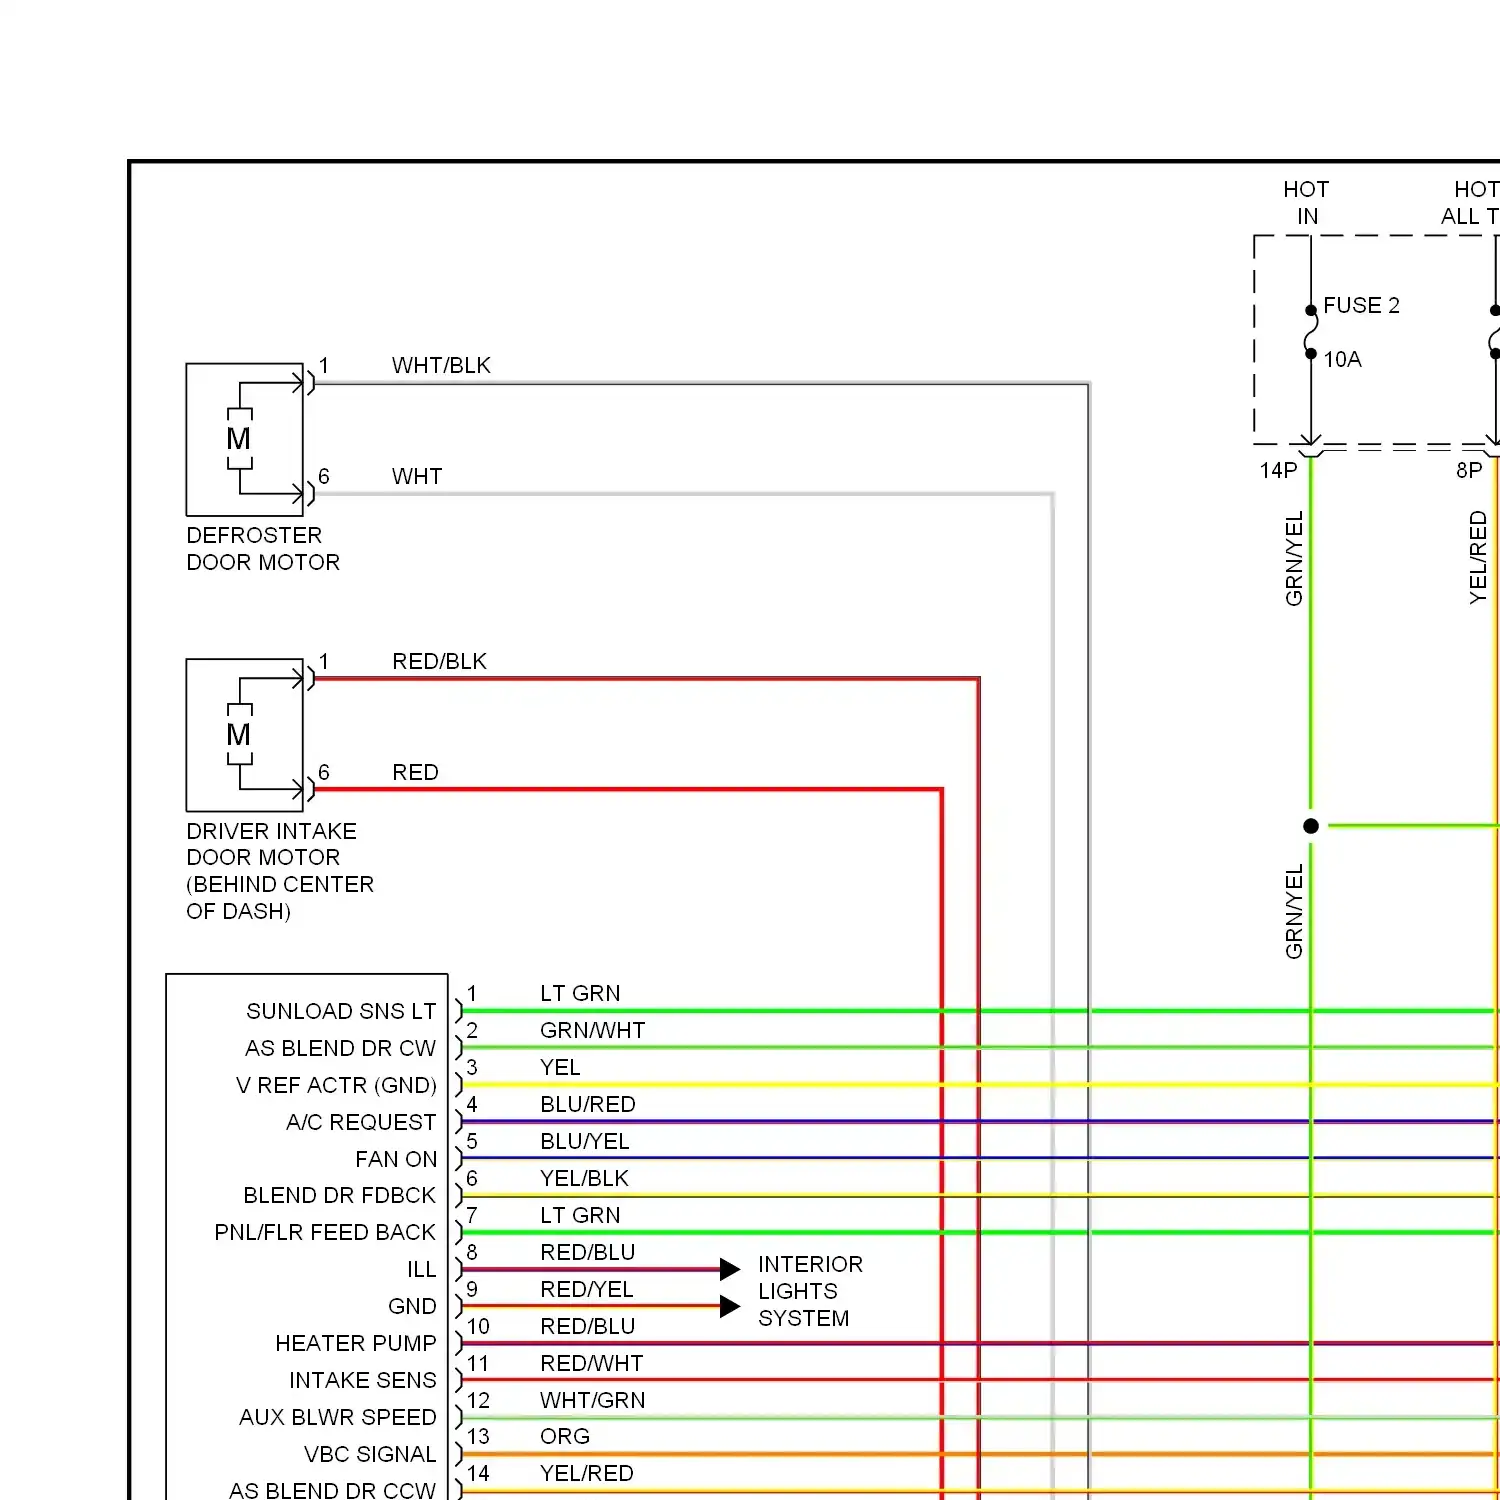Screen dimensions: 1500x1500
Task: Click the 8P connector label
Action: pyautogui.click(x=1469, y=470)
